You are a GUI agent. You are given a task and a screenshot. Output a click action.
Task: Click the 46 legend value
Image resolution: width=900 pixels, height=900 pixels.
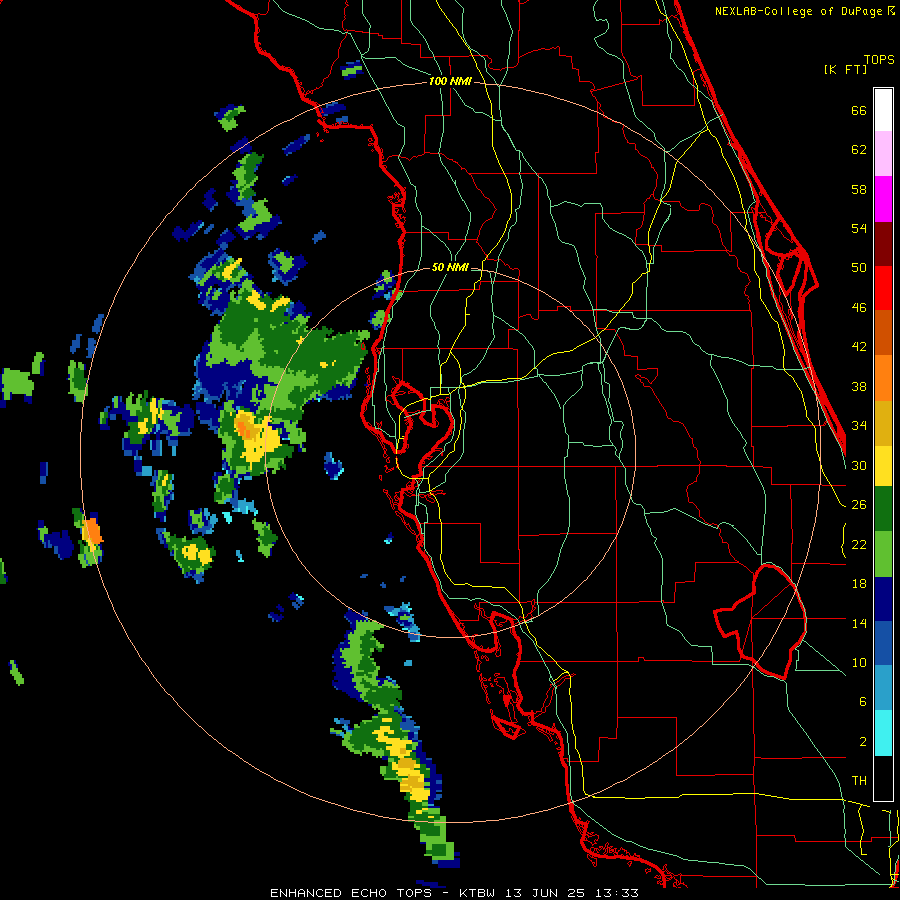point(859,308)
